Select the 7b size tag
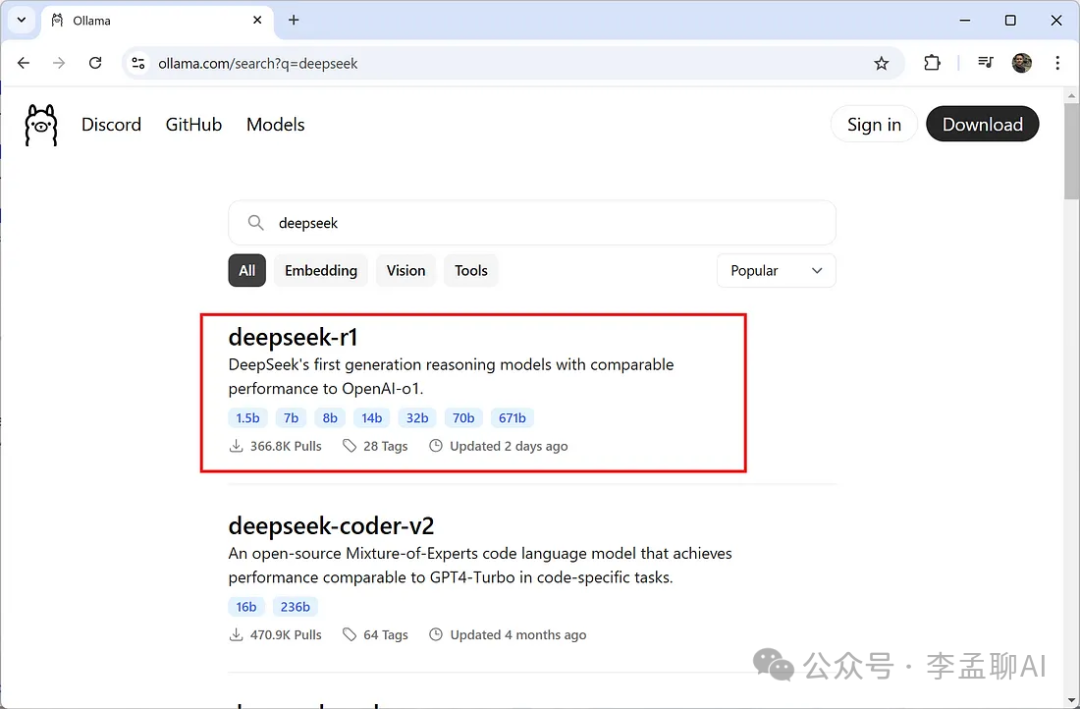Viewport: 1080px width, 709px height. [291, 418]
